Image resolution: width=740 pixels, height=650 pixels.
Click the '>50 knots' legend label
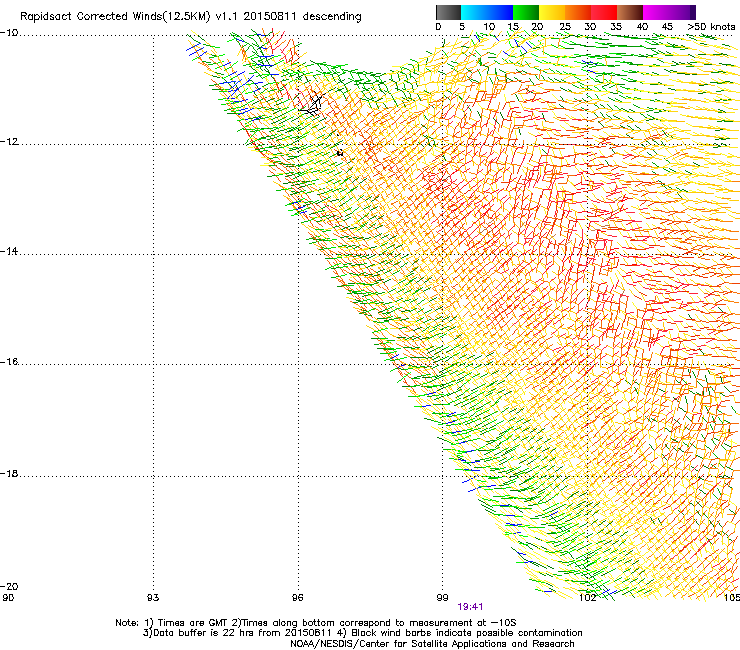pos(711,27)
